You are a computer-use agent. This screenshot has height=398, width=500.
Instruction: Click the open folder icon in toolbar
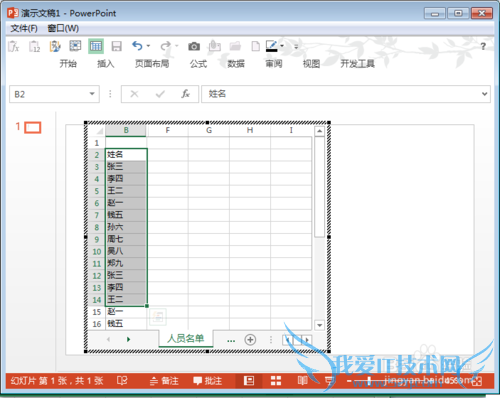point(235,46)
